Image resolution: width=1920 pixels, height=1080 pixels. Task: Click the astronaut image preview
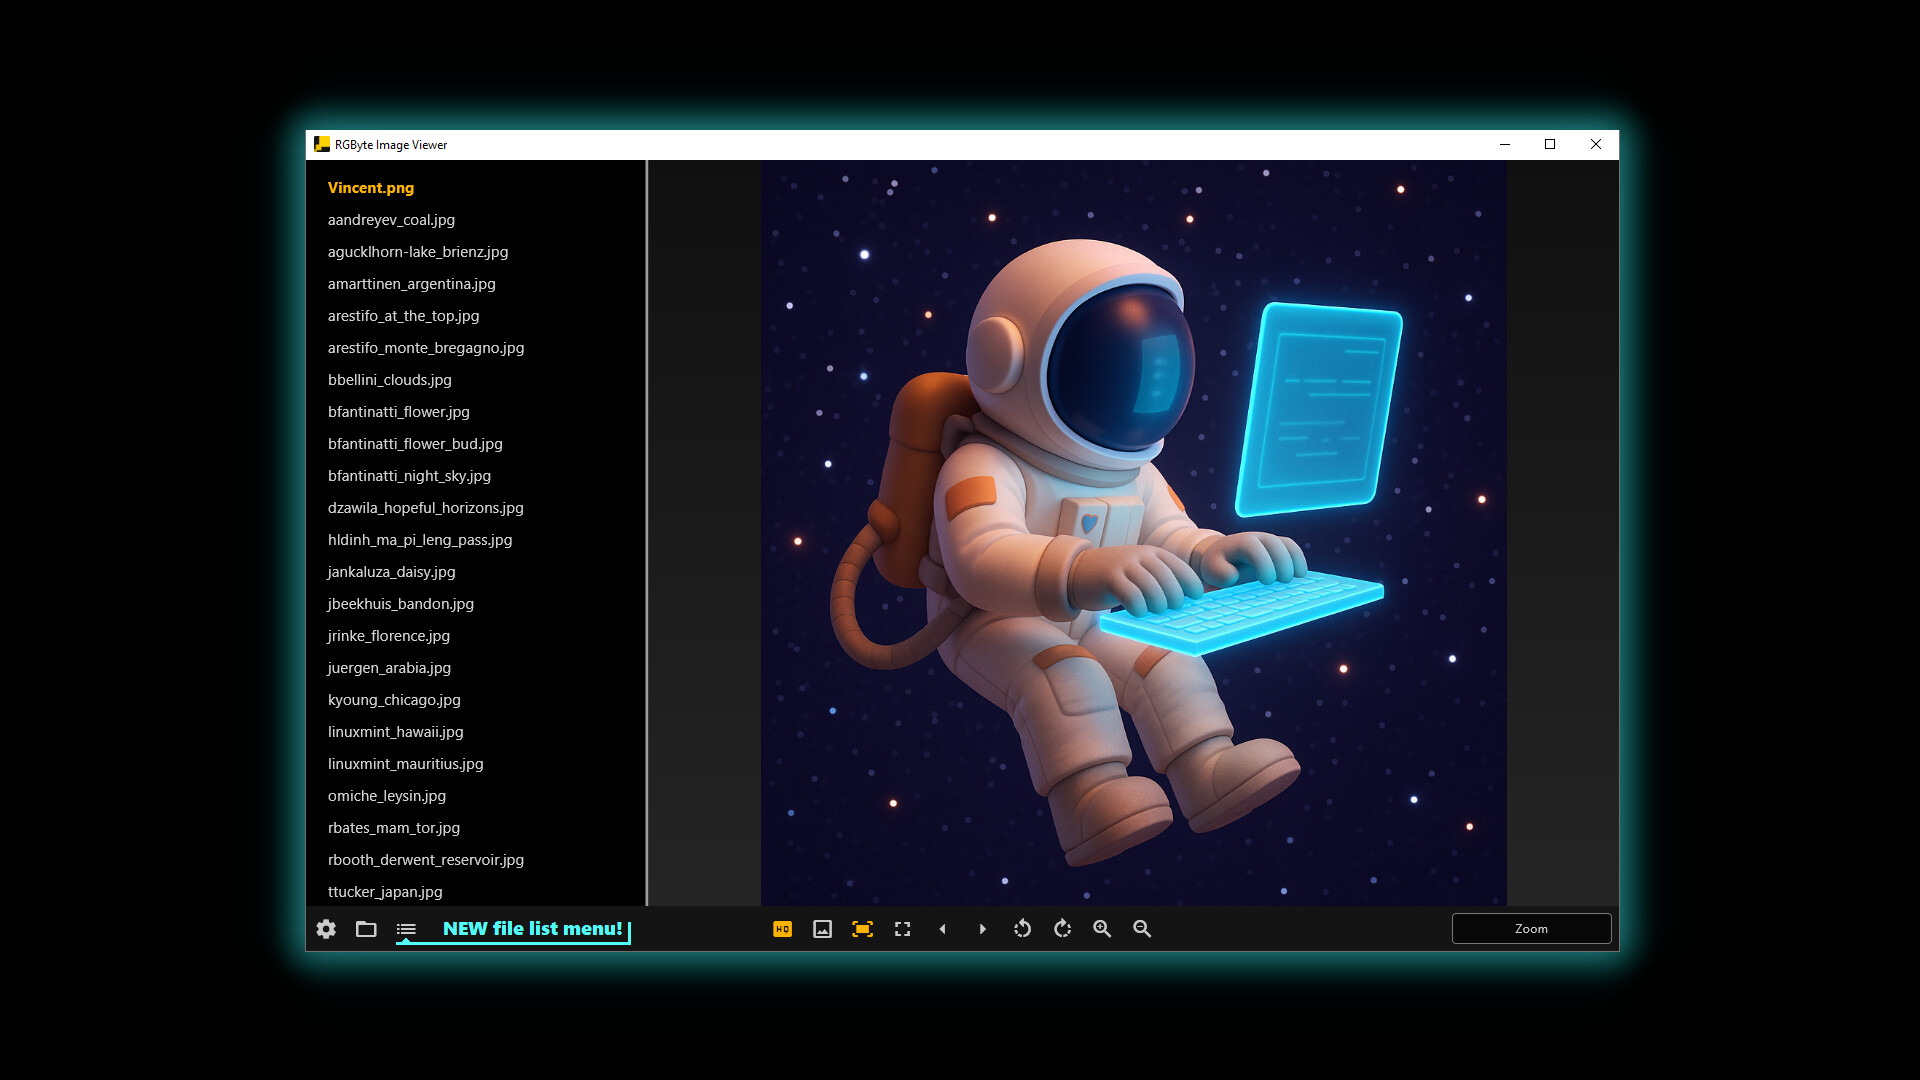click(x=1133, y=532)
